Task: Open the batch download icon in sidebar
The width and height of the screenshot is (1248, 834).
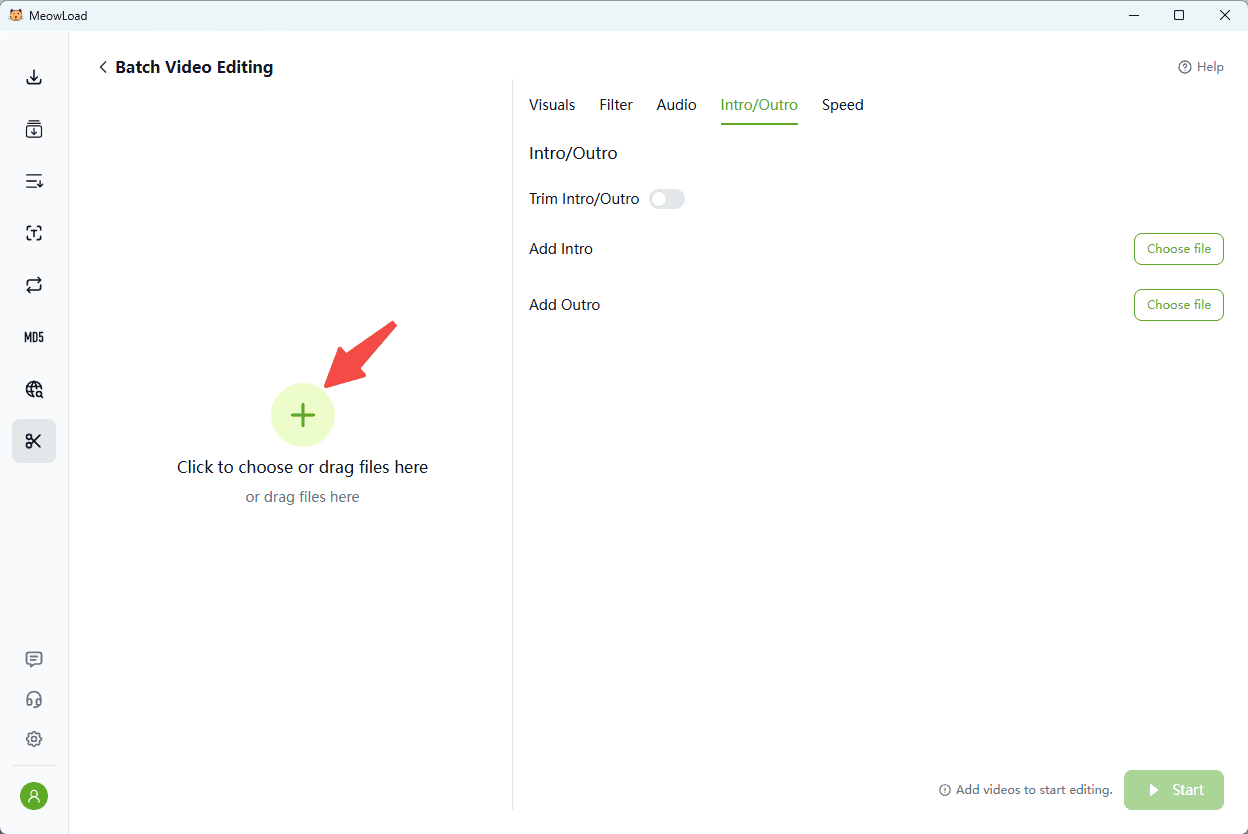Action: click(x=34, y=129)
